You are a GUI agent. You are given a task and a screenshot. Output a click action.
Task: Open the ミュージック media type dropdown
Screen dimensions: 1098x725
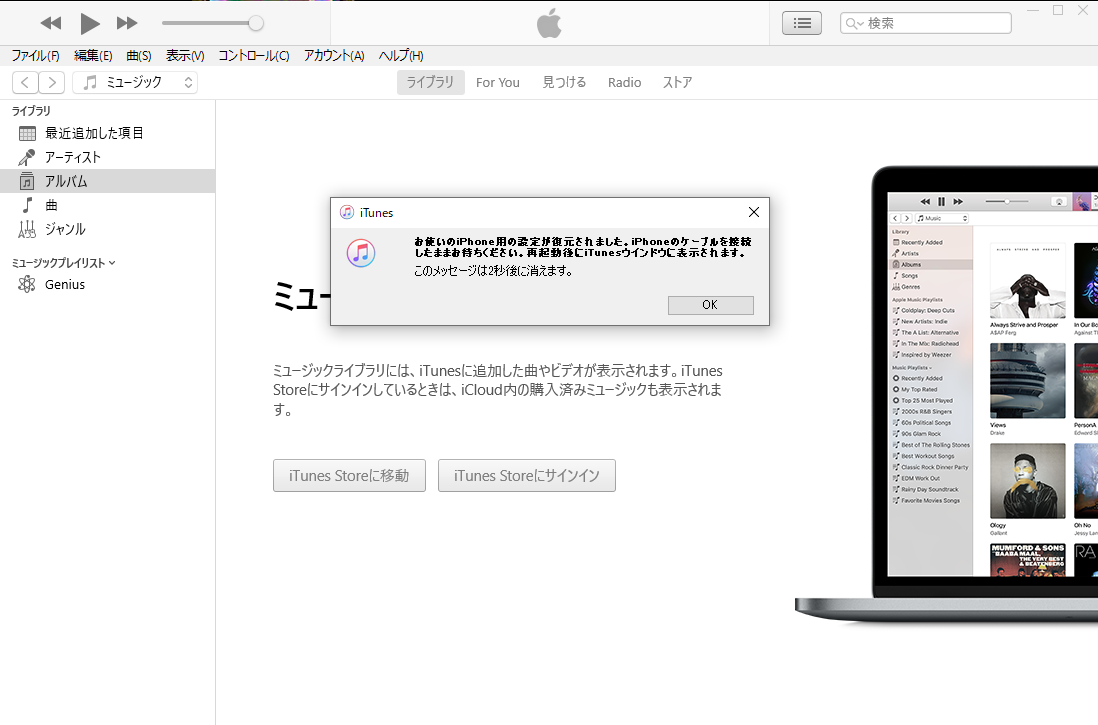(135, 83)
